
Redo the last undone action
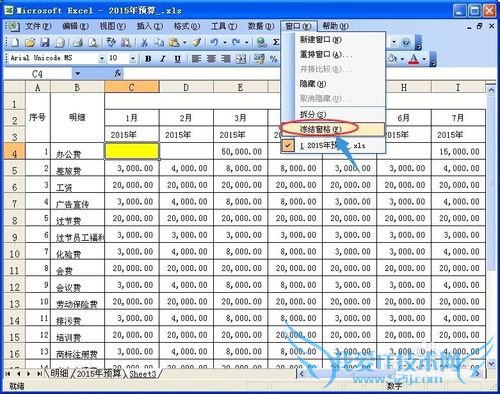[x=236, y=43]
